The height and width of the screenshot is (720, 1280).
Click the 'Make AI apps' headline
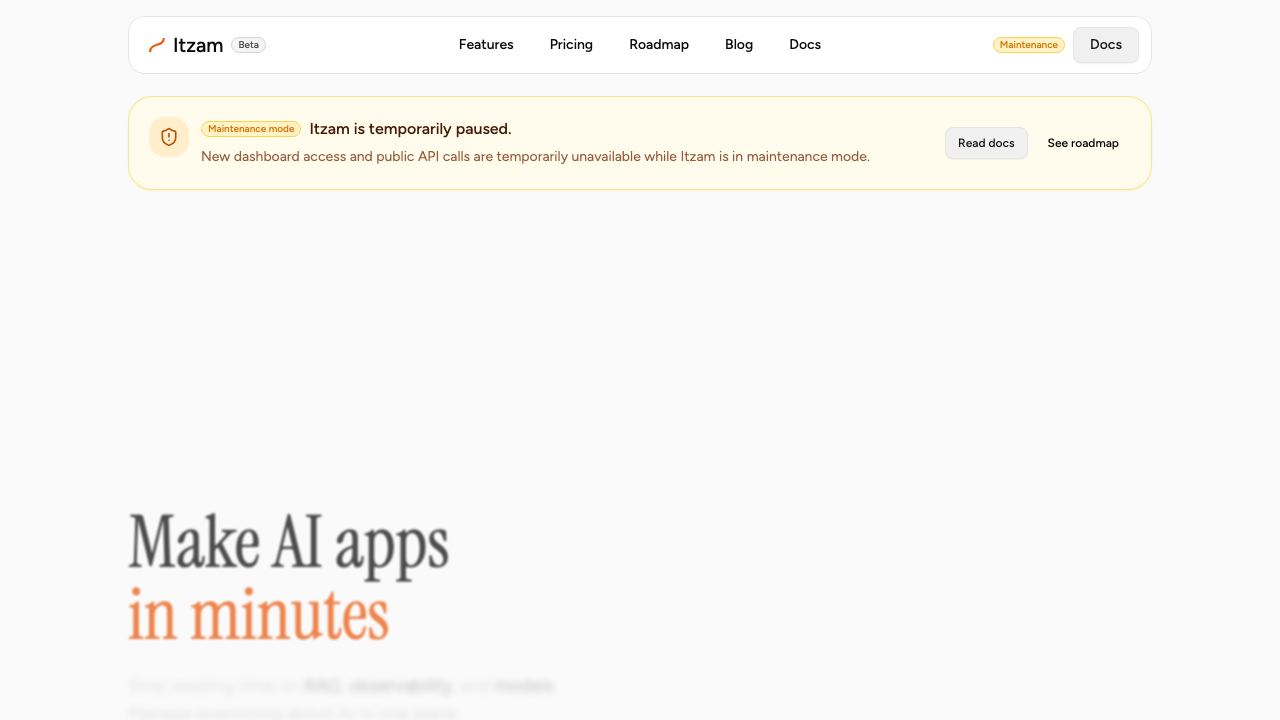coord(289,543)
